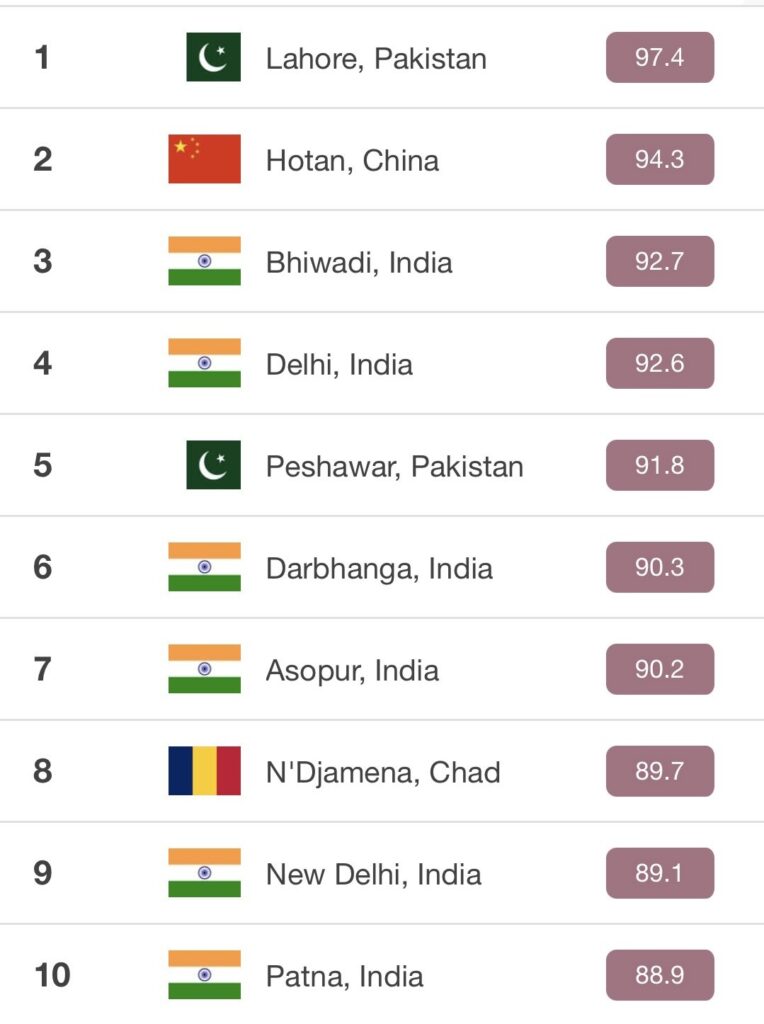Viewport: 764px width, 1024px height.
Task: Select the Asopur, India row text
Action: [352, 671]
